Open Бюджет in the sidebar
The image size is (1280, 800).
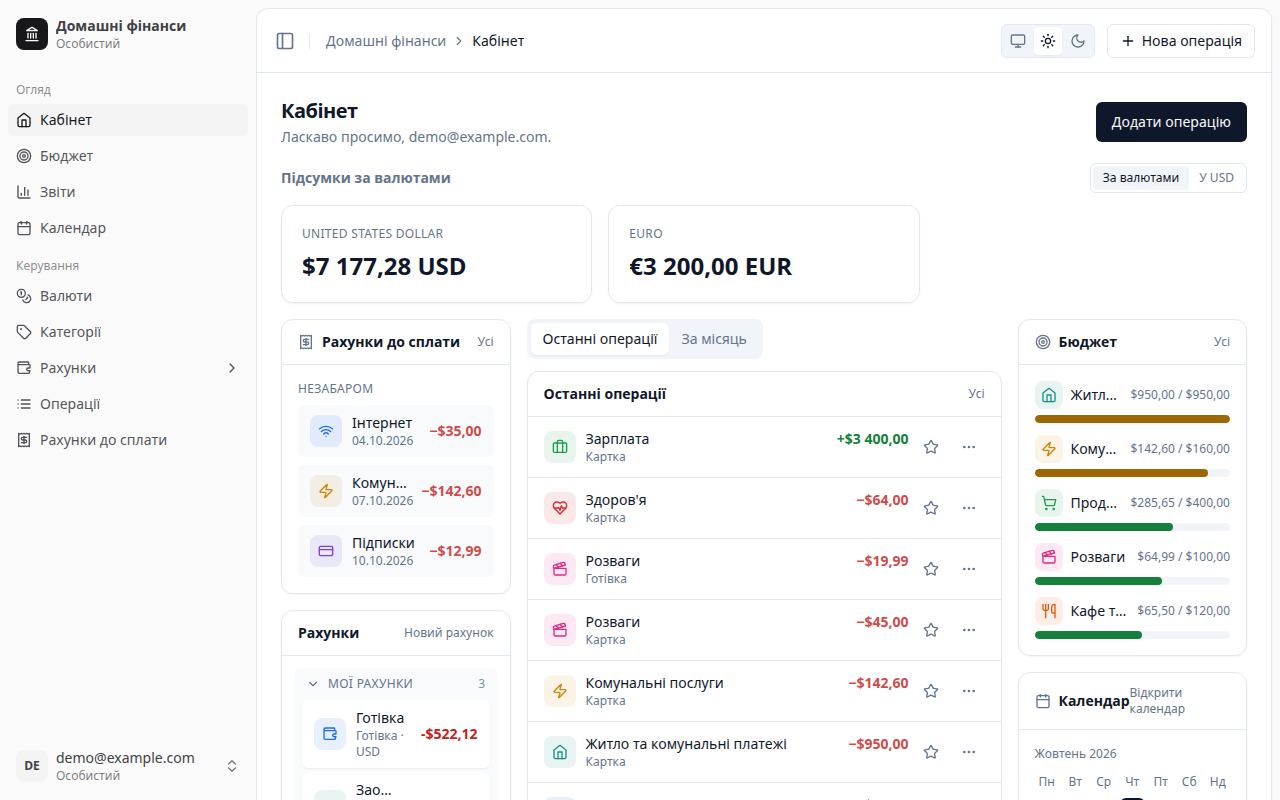click(x=128, y=156)
